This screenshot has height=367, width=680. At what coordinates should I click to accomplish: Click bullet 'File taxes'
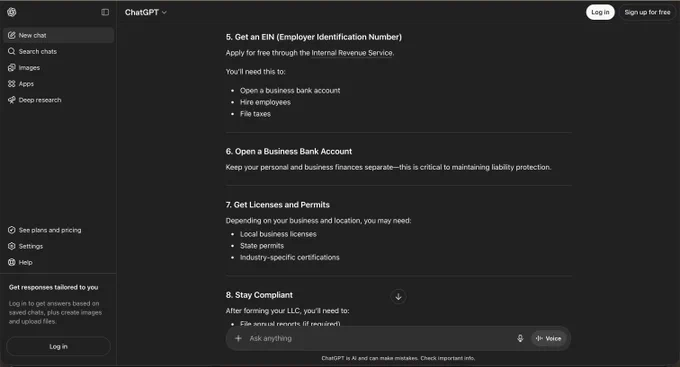[255, 114]
